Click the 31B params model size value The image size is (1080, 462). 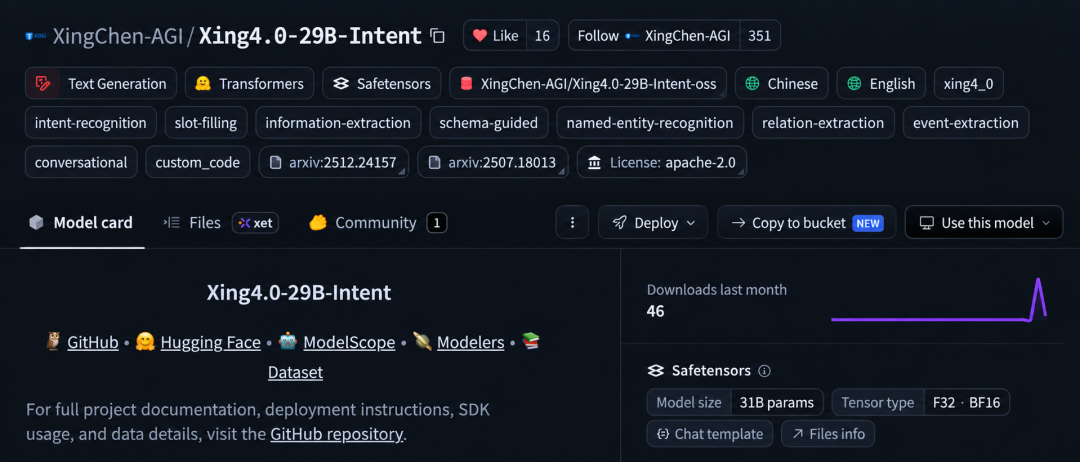(x=778, y=403)
